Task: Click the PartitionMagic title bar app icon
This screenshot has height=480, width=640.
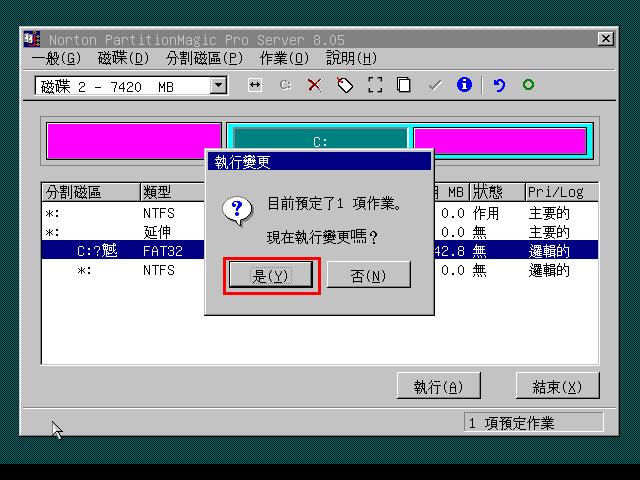Action: point(32,39)
